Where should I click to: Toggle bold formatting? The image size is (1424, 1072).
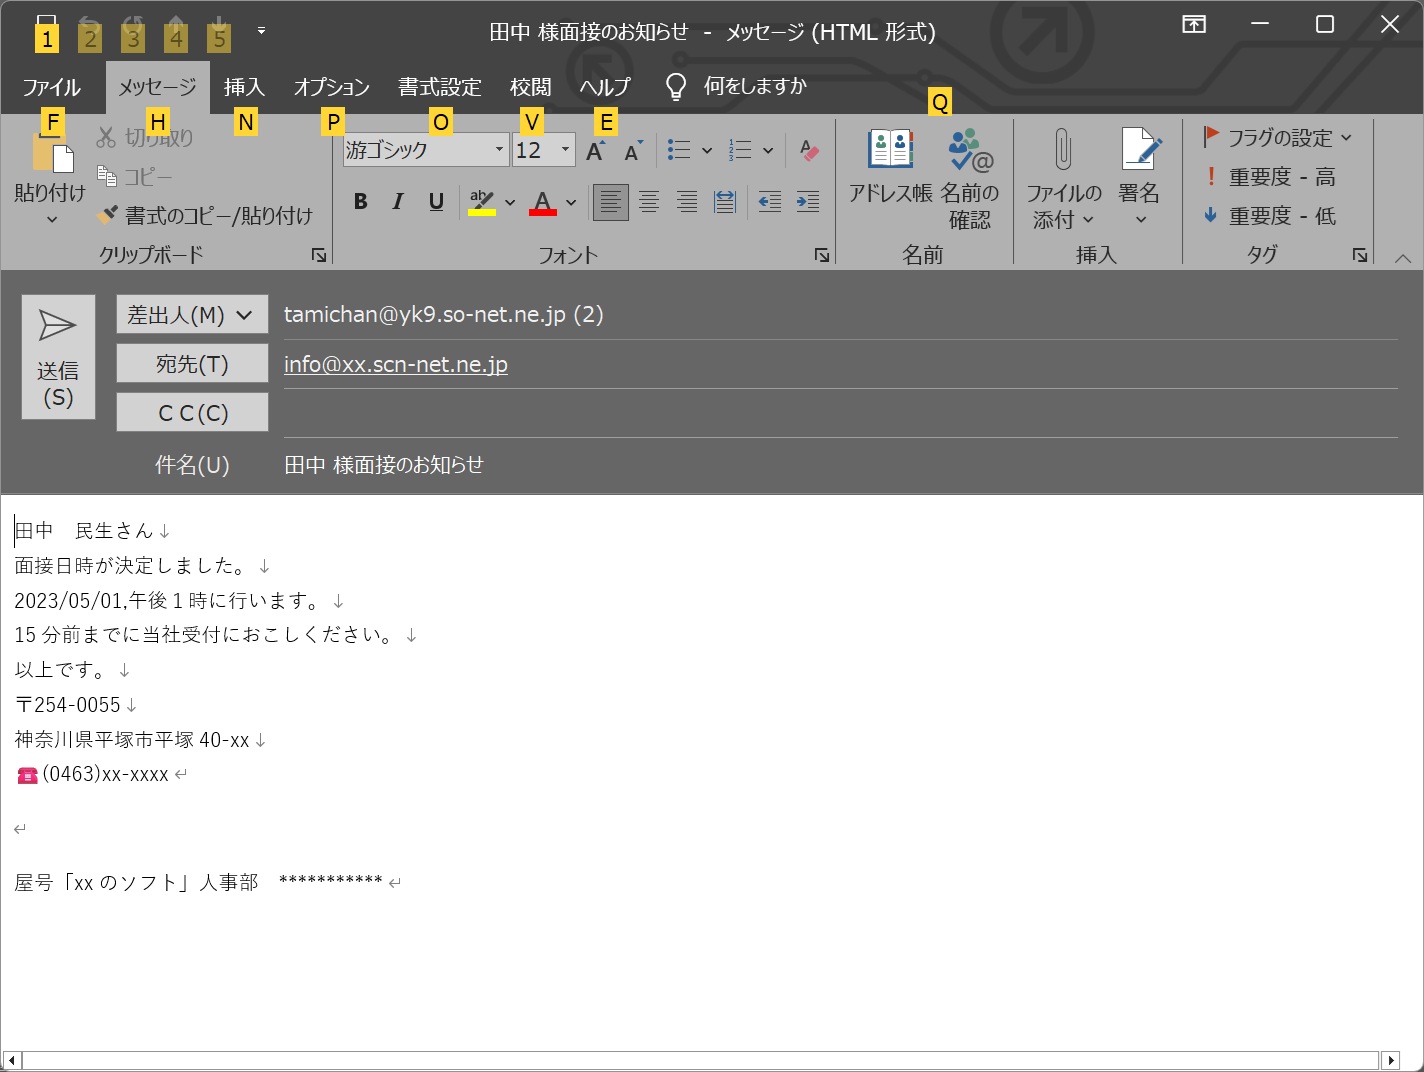click(x=361, y=202)
